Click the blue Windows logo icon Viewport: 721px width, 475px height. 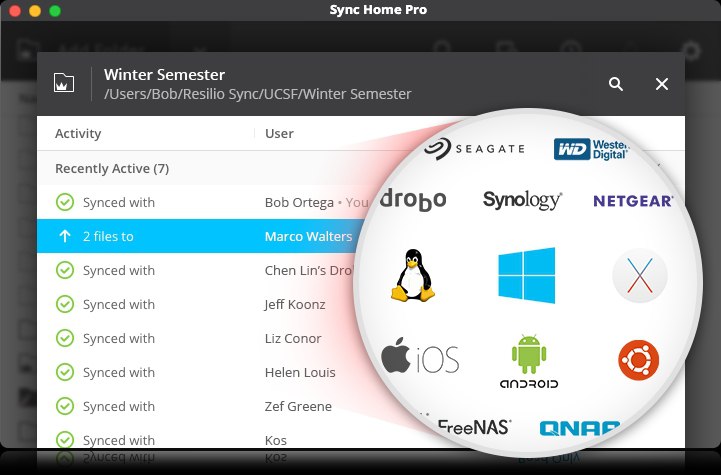pos(526,275)
